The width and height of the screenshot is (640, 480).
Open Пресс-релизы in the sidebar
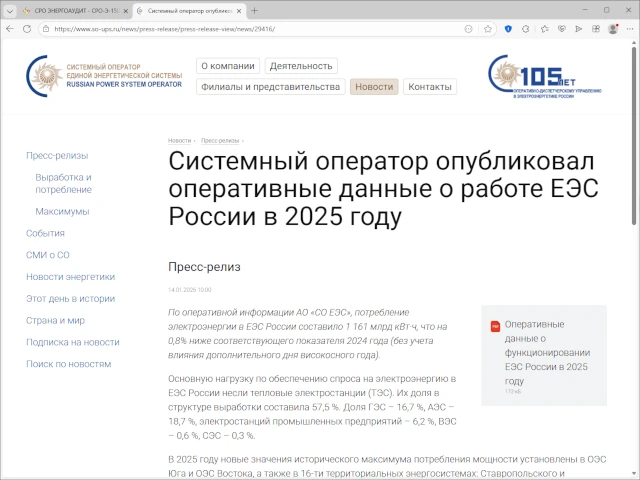57,156
